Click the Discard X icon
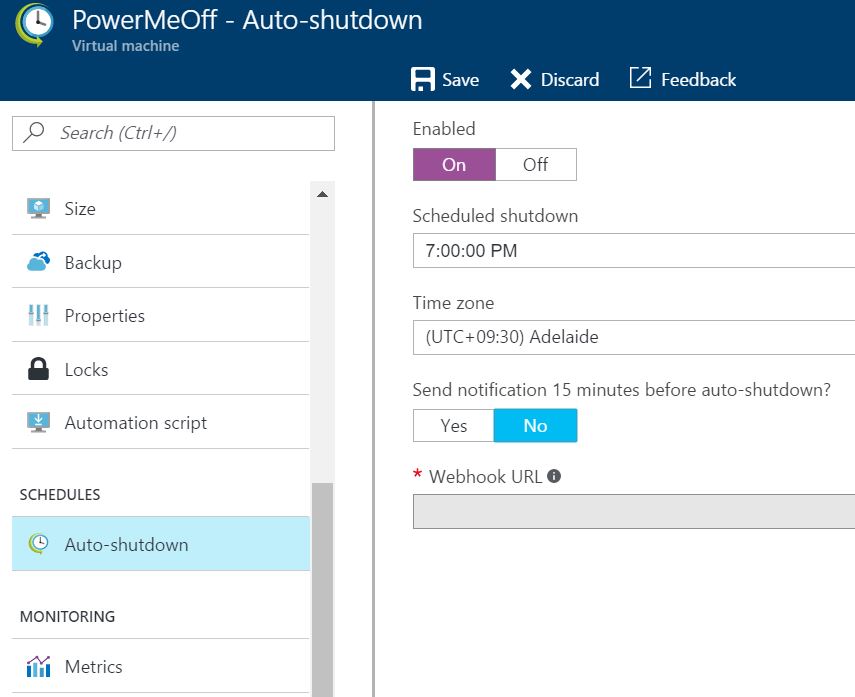The width and height of the screenshot is (855, 697). (521, 79)
